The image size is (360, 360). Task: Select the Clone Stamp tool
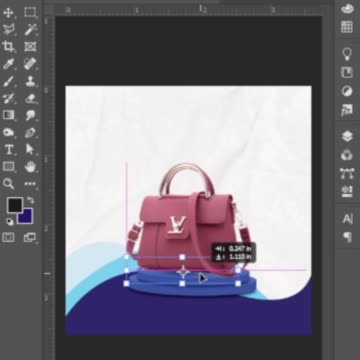30,81
